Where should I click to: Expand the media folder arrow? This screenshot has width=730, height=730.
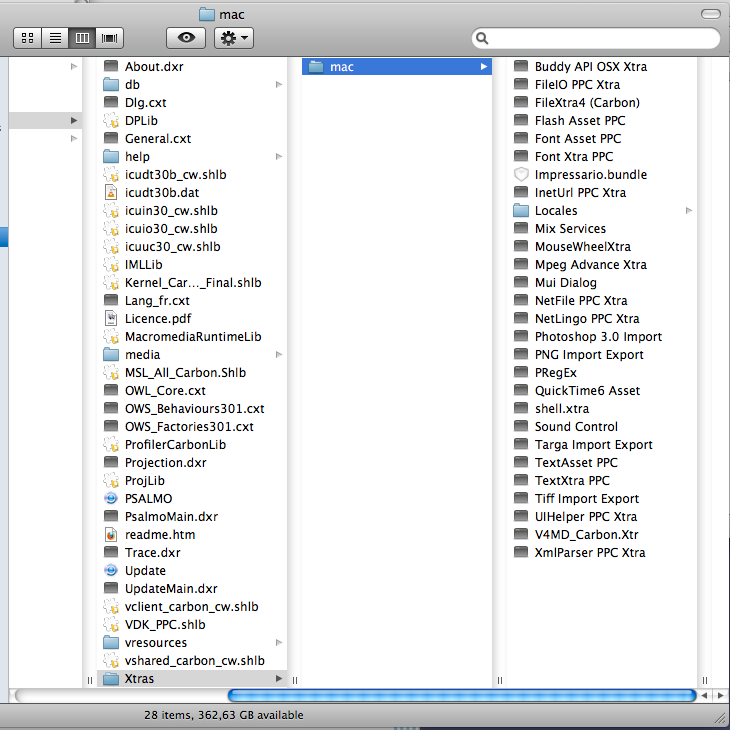point(279,355)
